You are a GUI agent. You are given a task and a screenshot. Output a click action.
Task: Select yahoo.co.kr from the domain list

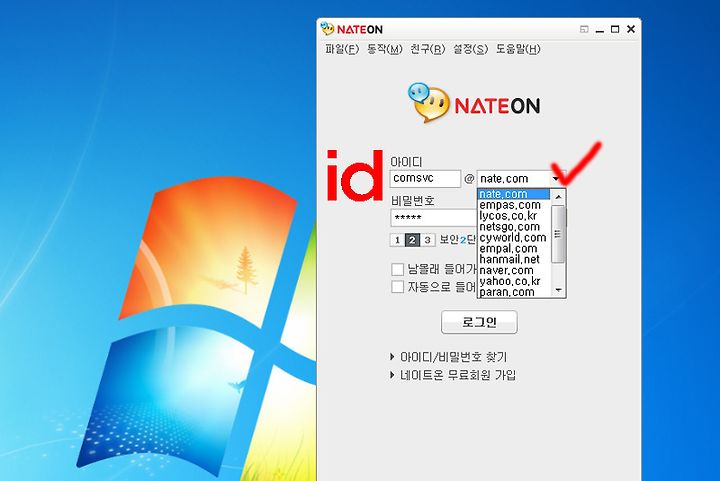click(513, 281)
